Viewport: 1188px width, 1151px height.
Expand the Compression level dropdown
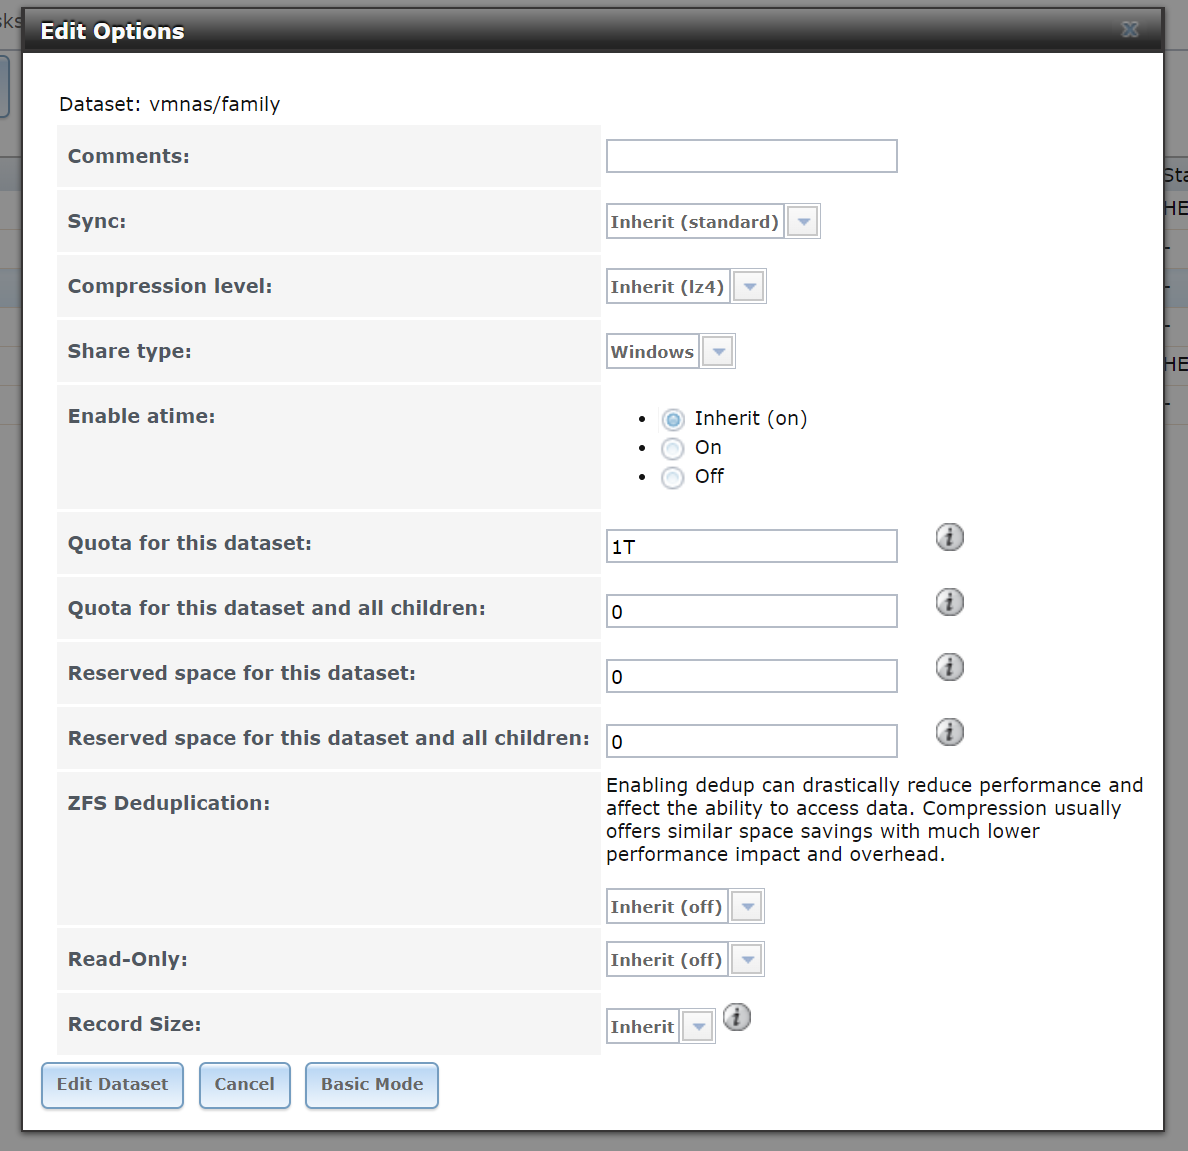click(749, 287)
